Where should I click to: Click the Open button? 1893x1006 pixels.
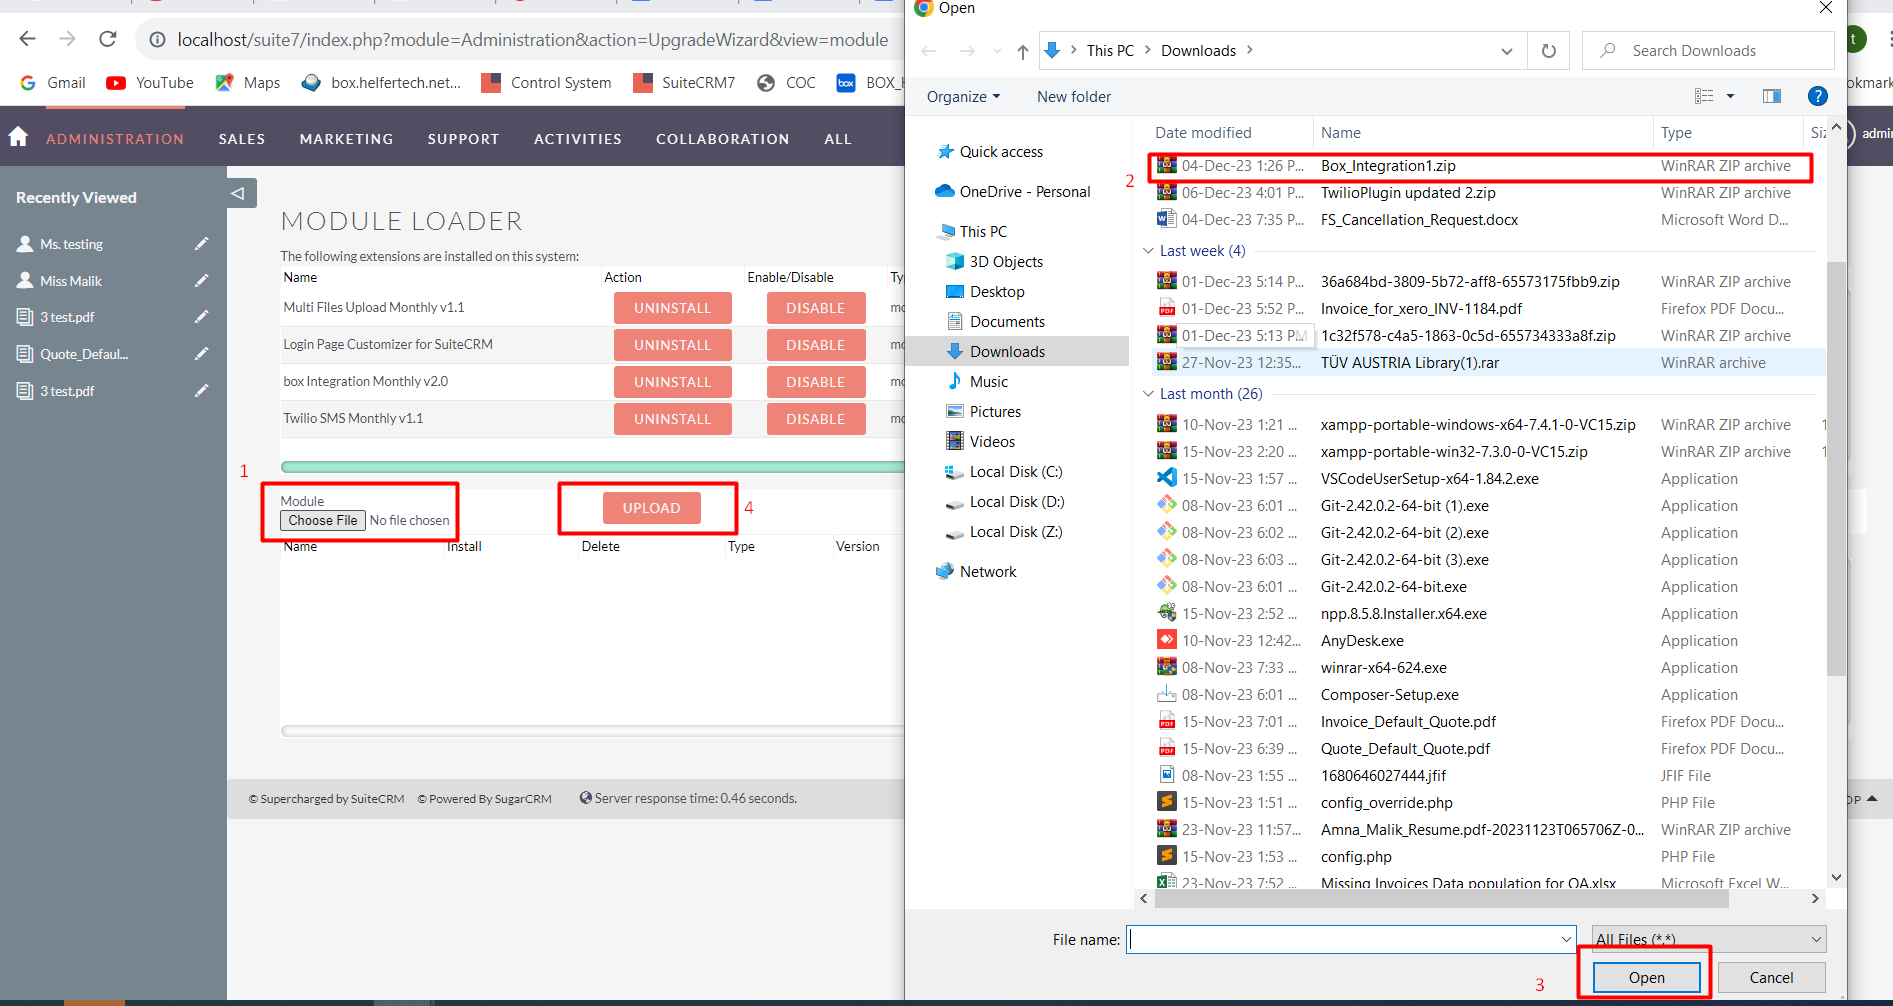click(x=1646, y=978)
